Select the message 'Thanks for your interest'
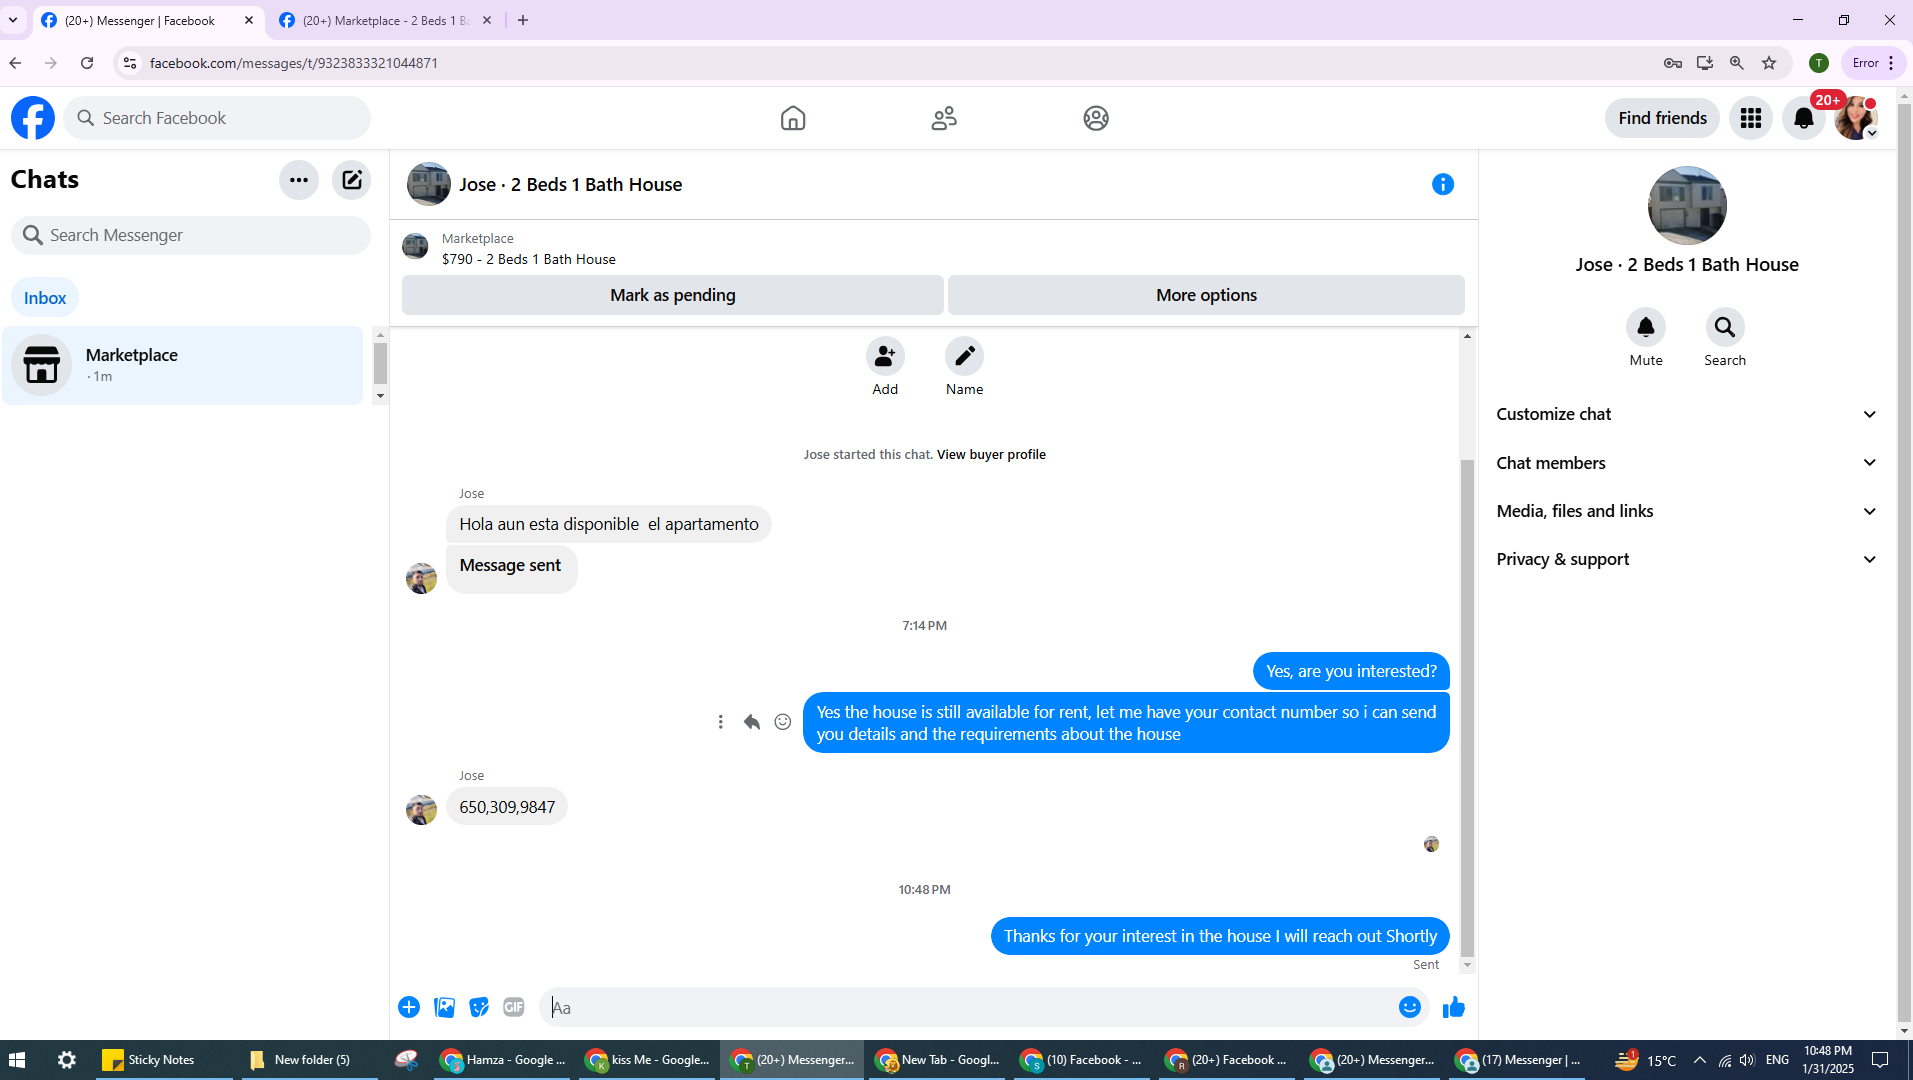The width and height of the screenshot is (1913, 1080). [1220, 936]
